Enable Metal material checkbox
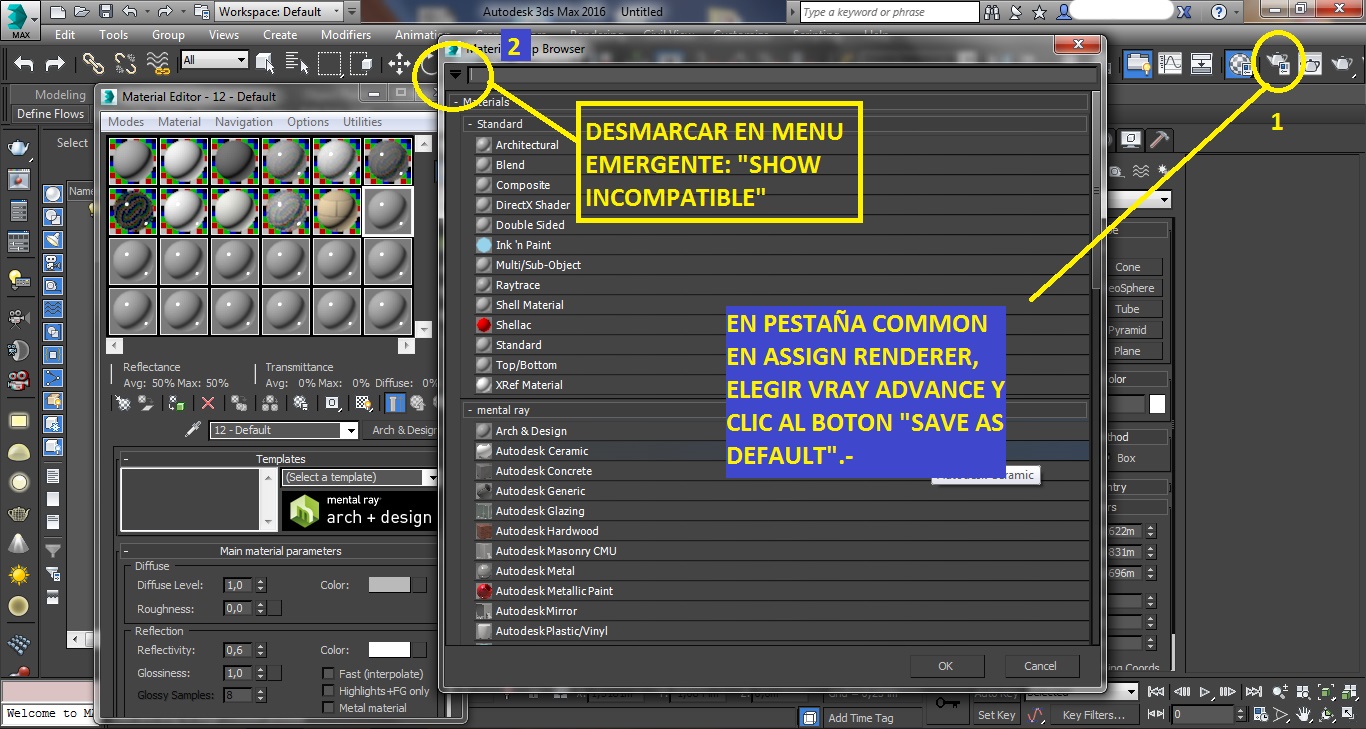 click(x=329, y=708)
